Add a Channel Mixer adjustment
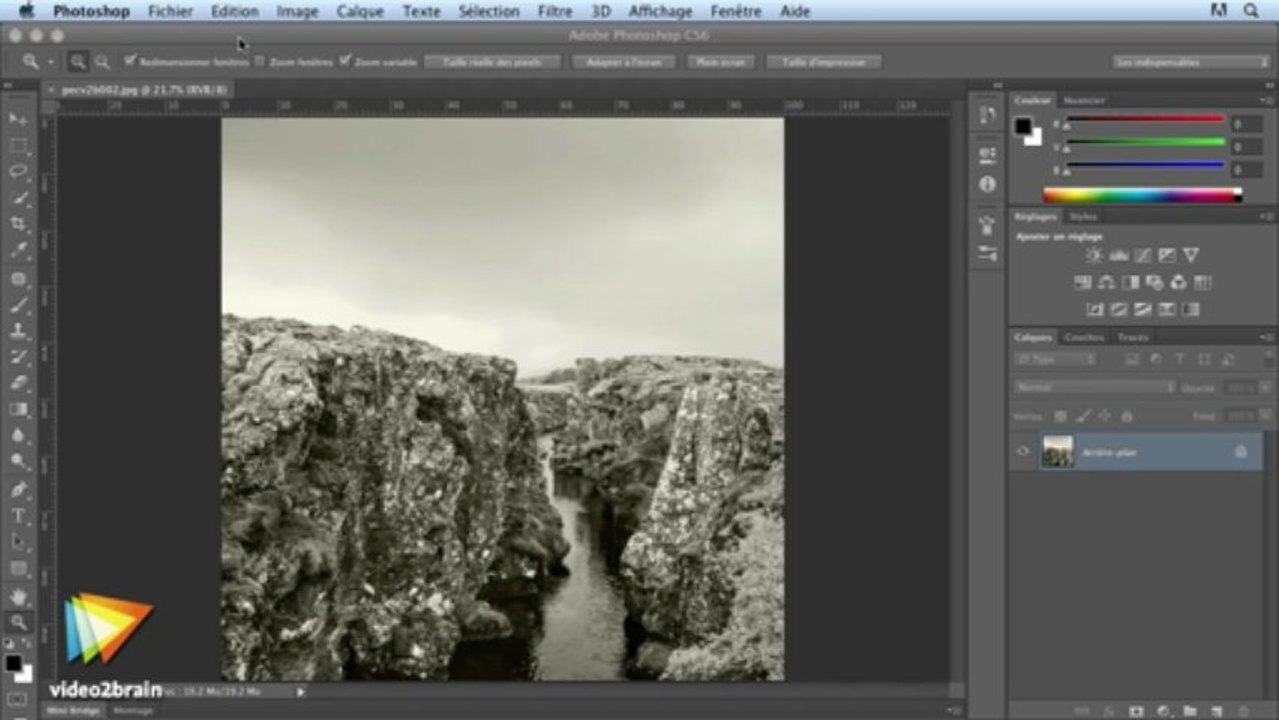This screenshot has height=720, width=1279. coord(1178,283)
